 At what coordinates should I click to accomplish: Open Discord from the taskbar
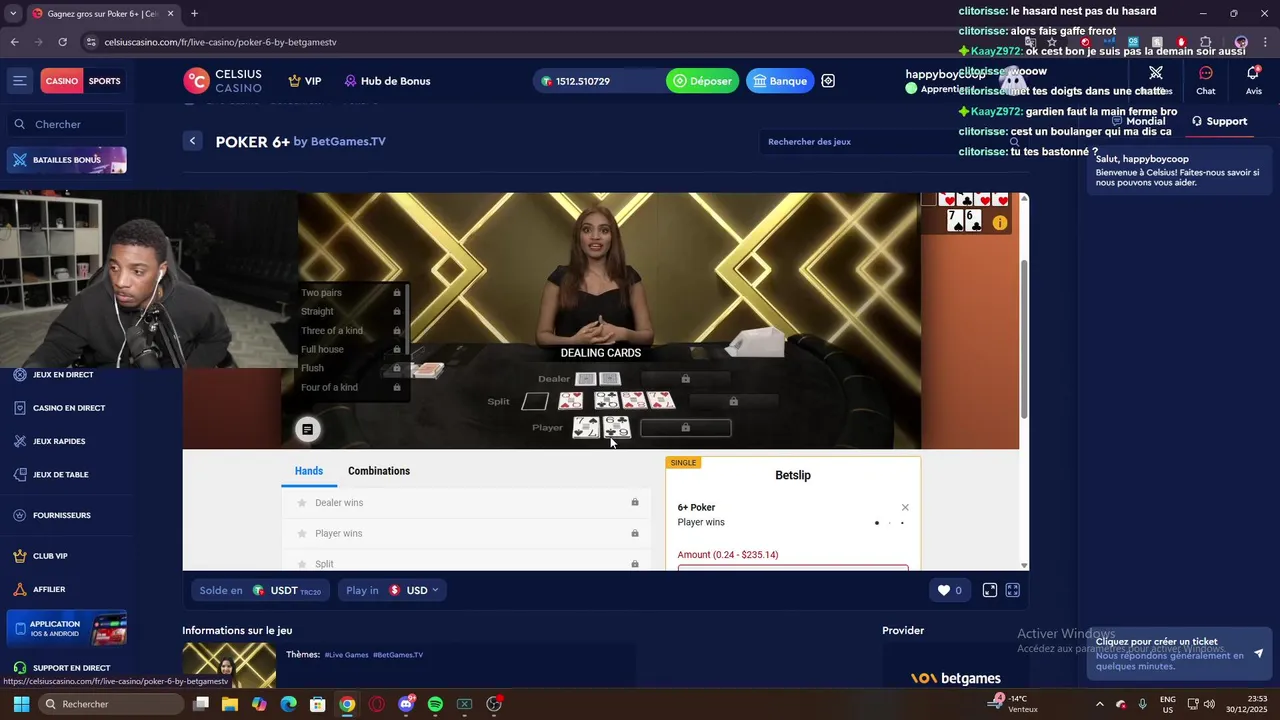pyautogui.click(x=406, y=704)
